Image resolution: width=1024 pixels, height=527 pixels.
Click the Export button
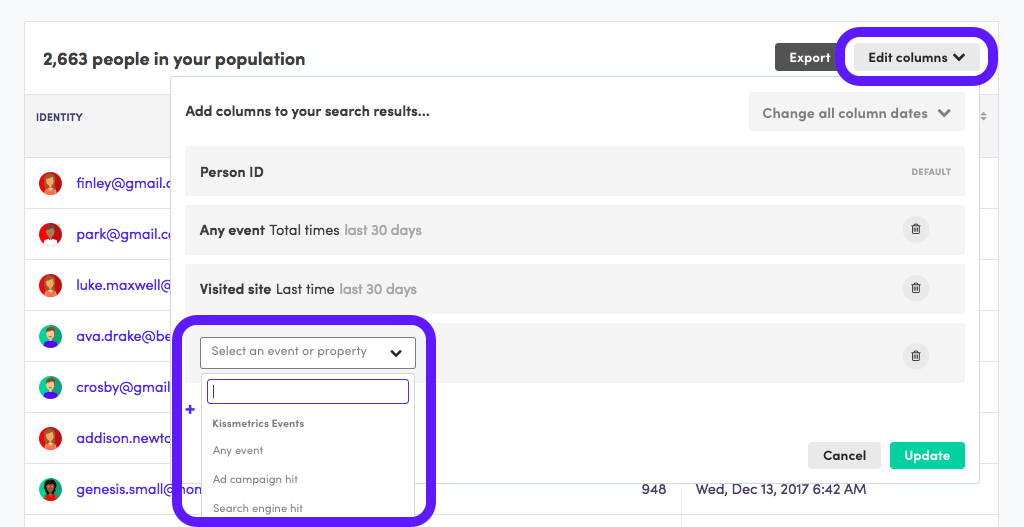809,57
